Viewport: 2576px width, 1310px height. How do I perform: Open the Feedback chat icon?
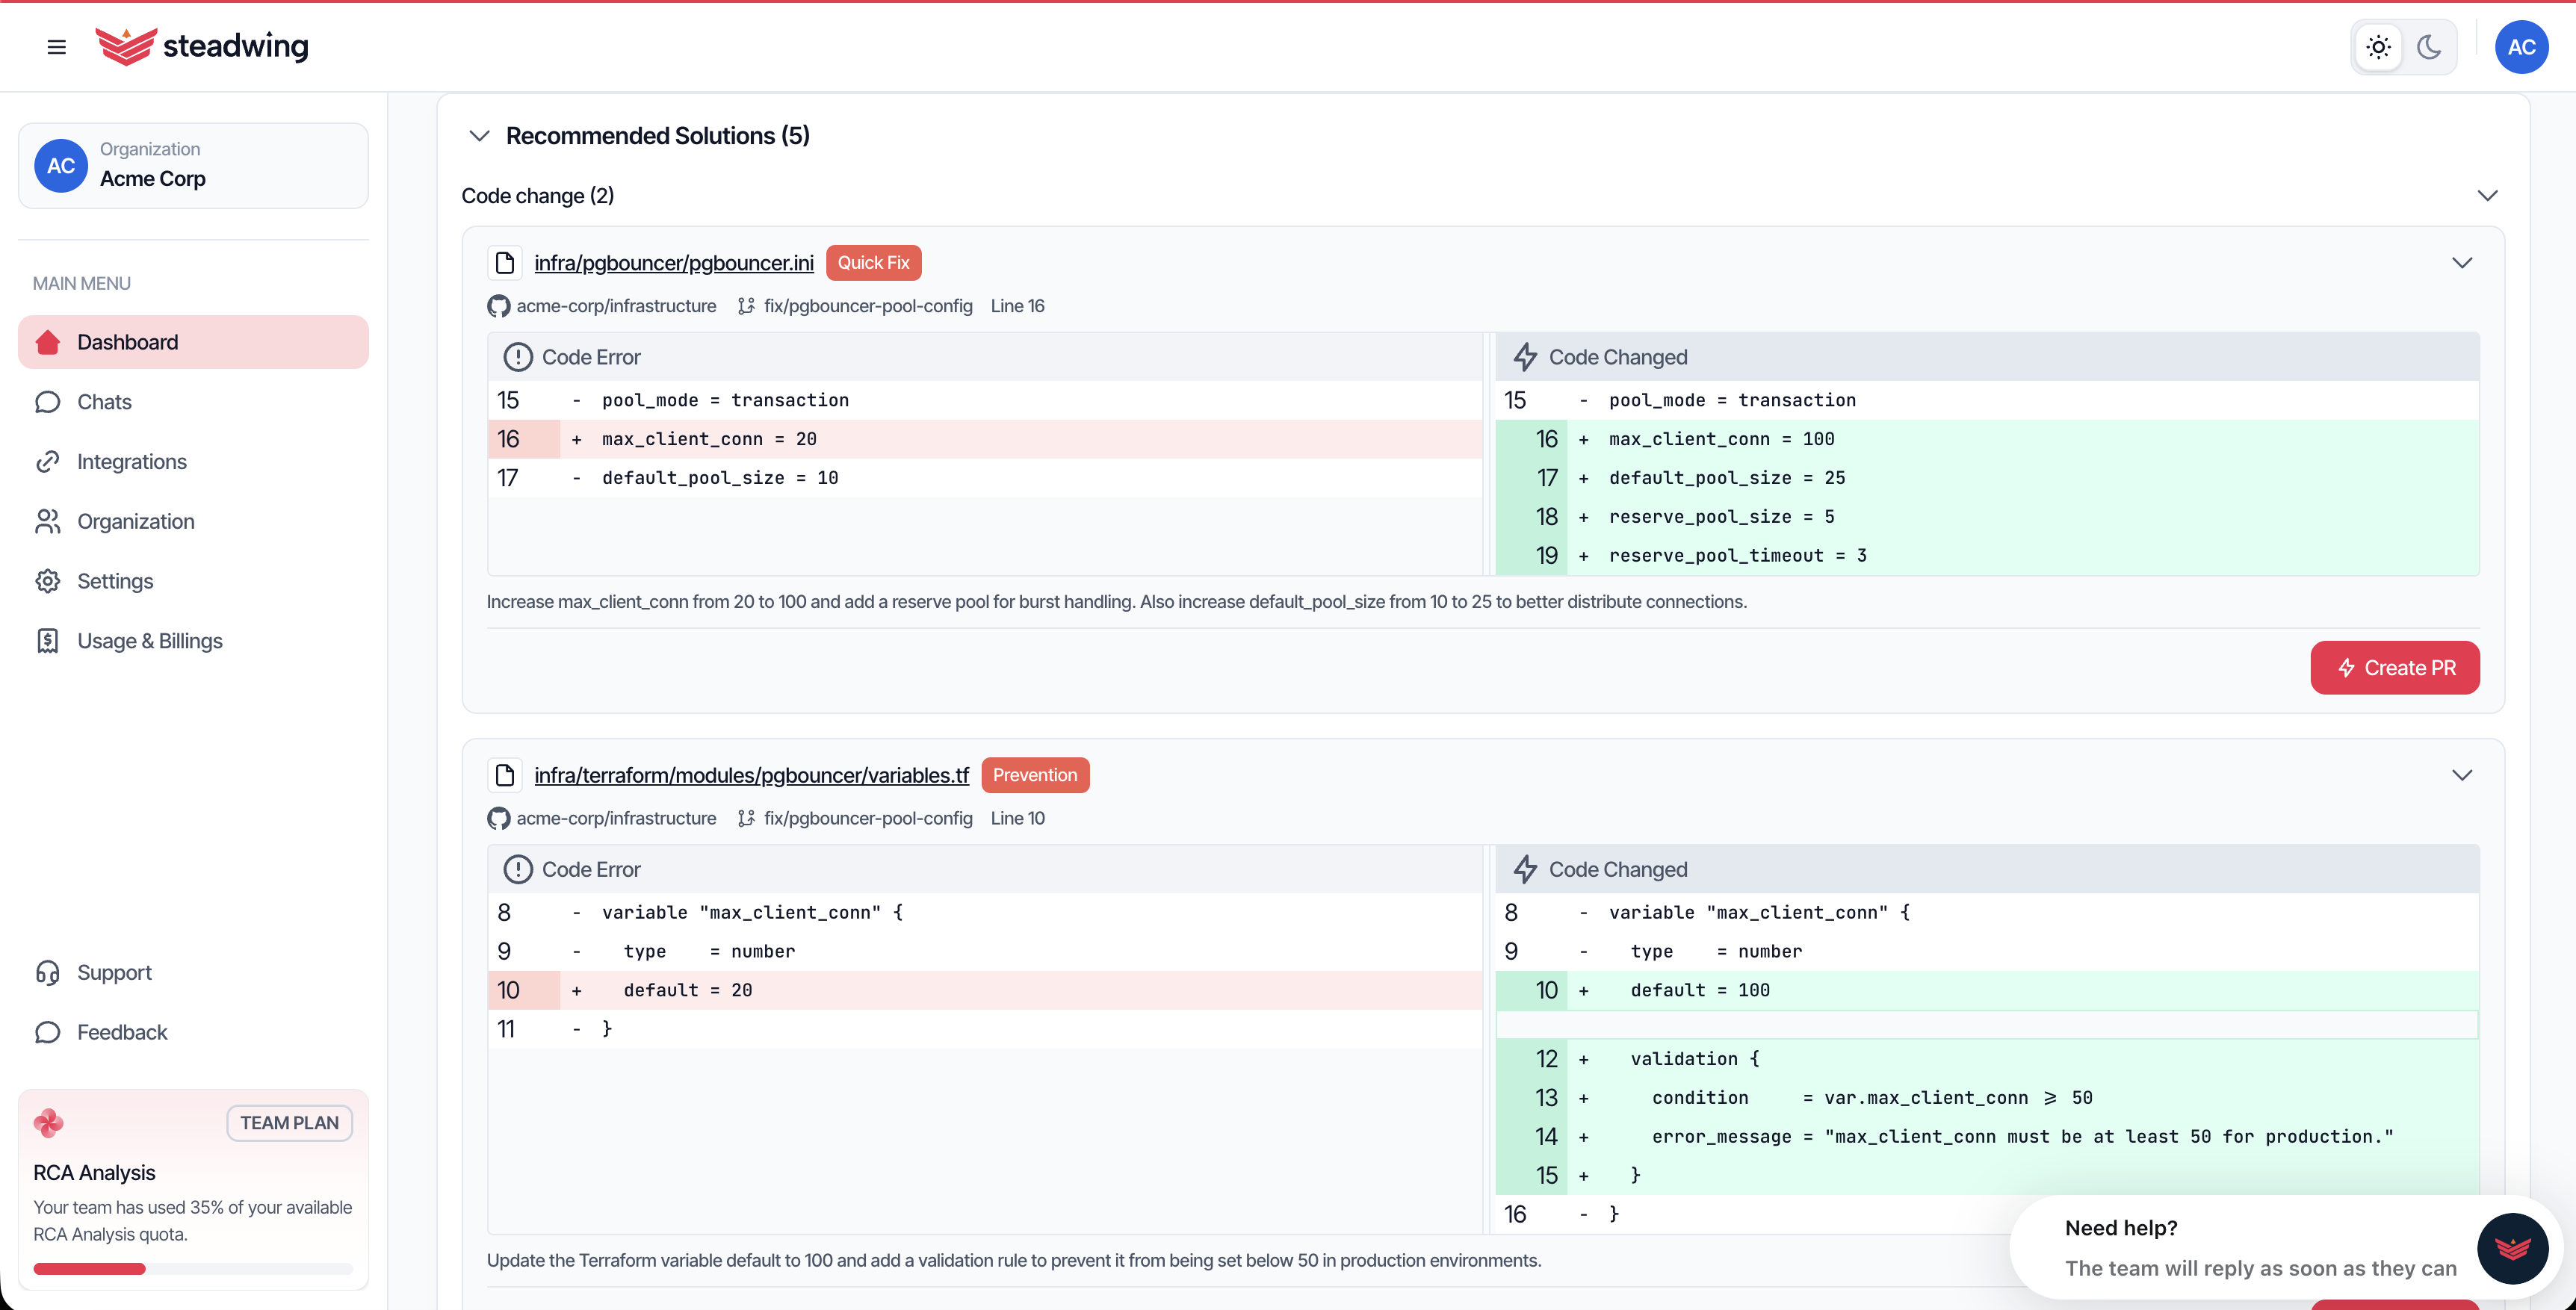[48, 1032]
